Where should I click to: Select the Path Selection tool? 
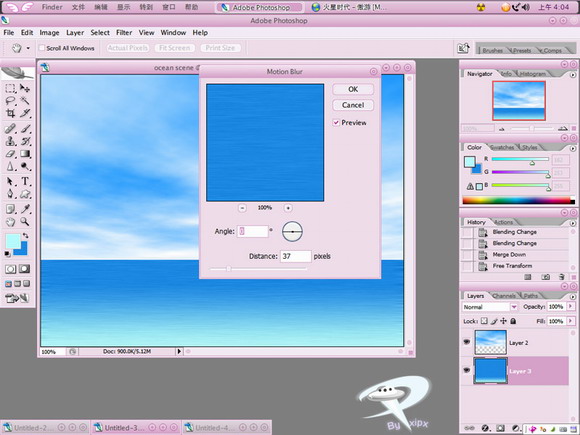[x=10, y=181]
